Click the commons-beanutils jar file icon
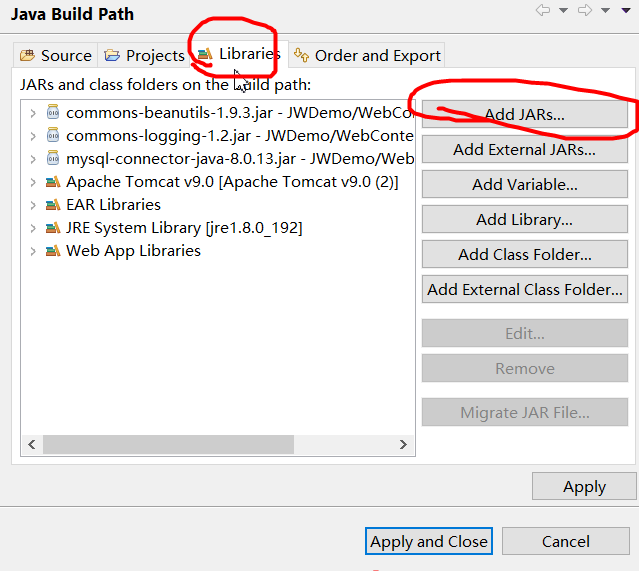The width and height of the screenshot is (639, 571). click(53, 112)
